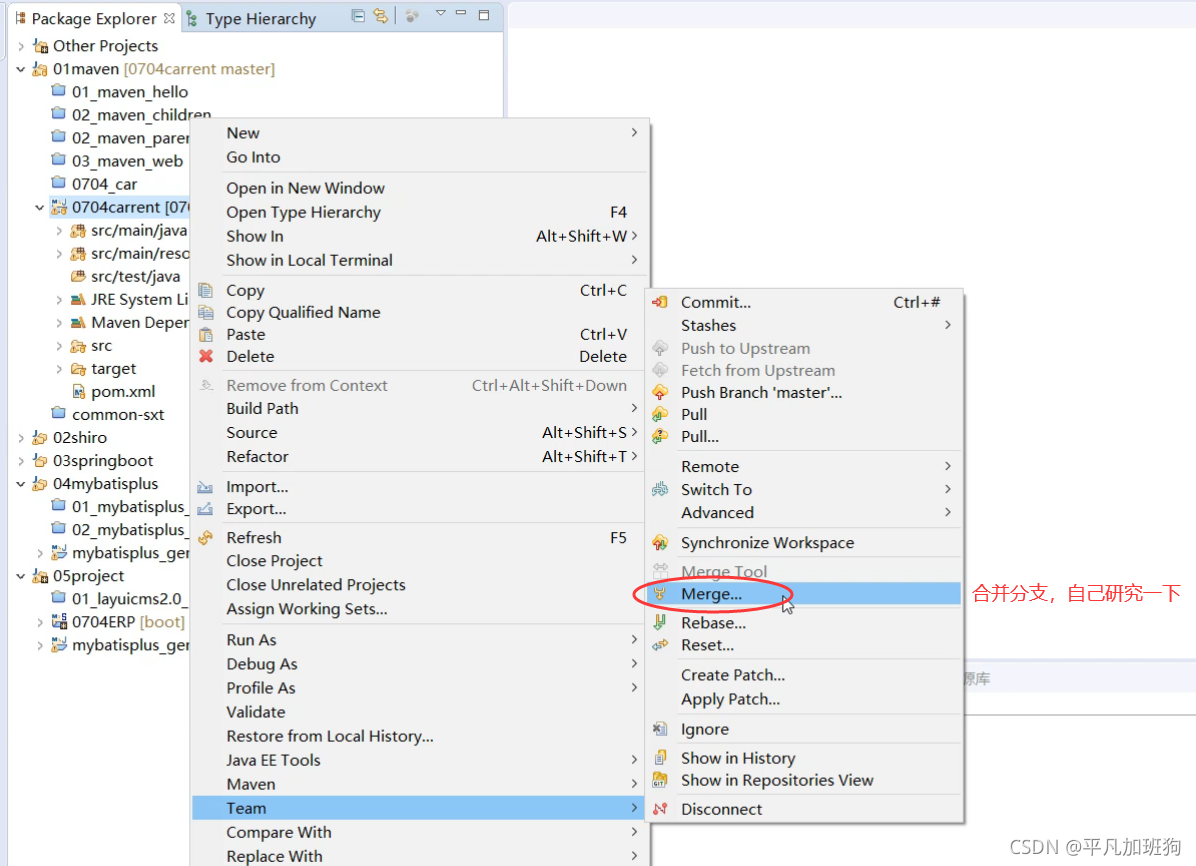Click the Copy Qualified Name icon
Image resolution: width=1196 pixels, height=866 pixels.
click(x=205, y=312)
